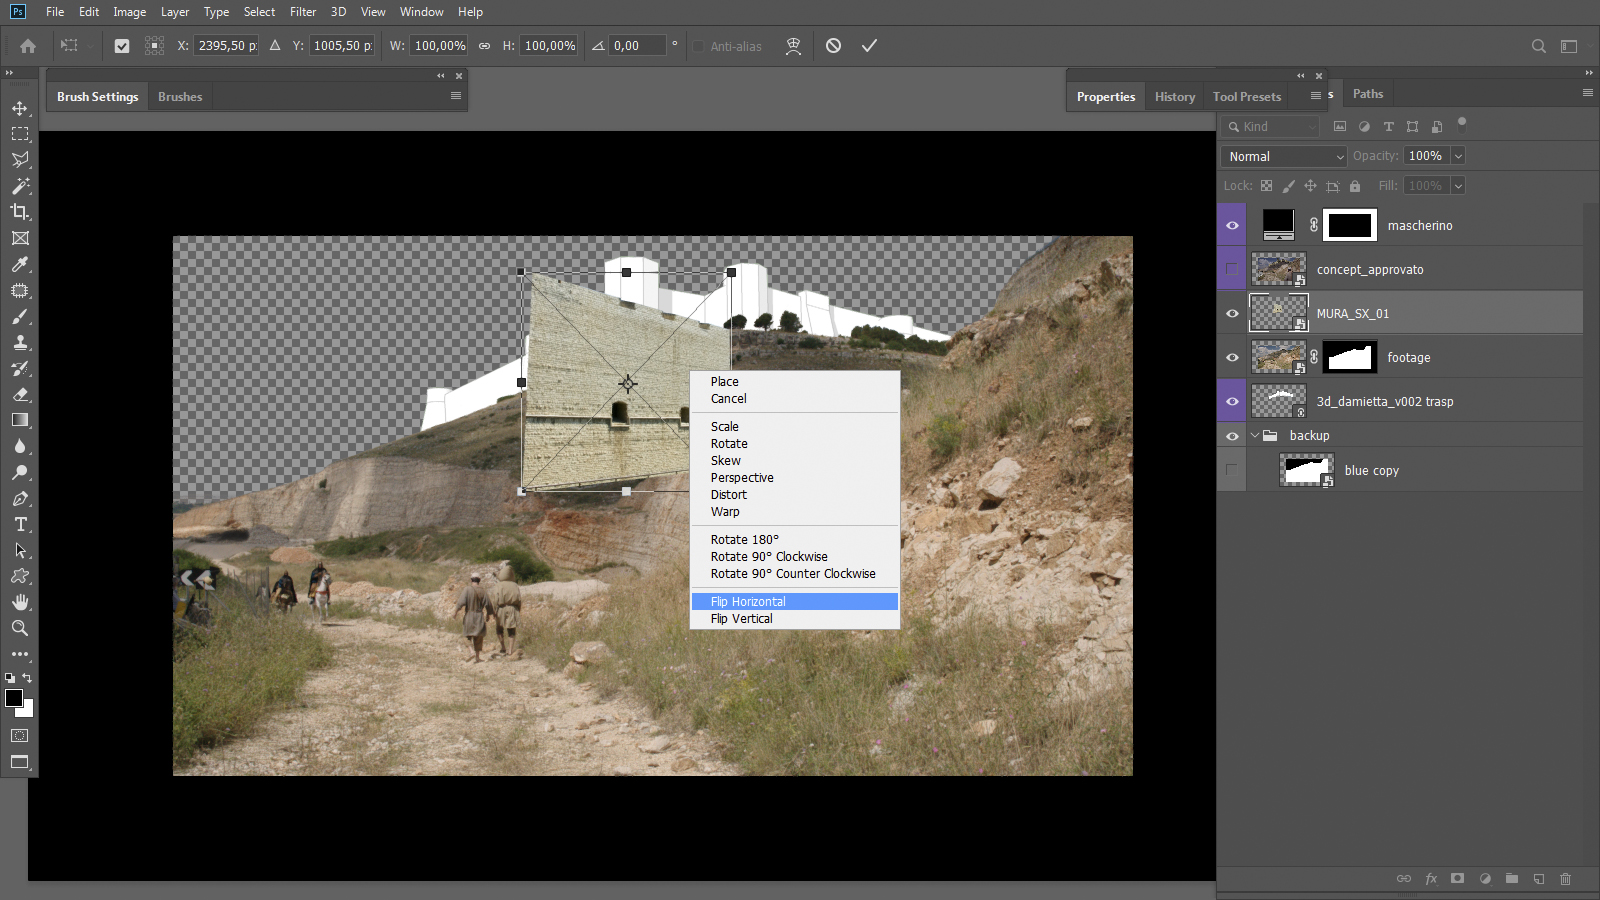
Task: Collapse the backup layer group
Action: (1255, 436)
